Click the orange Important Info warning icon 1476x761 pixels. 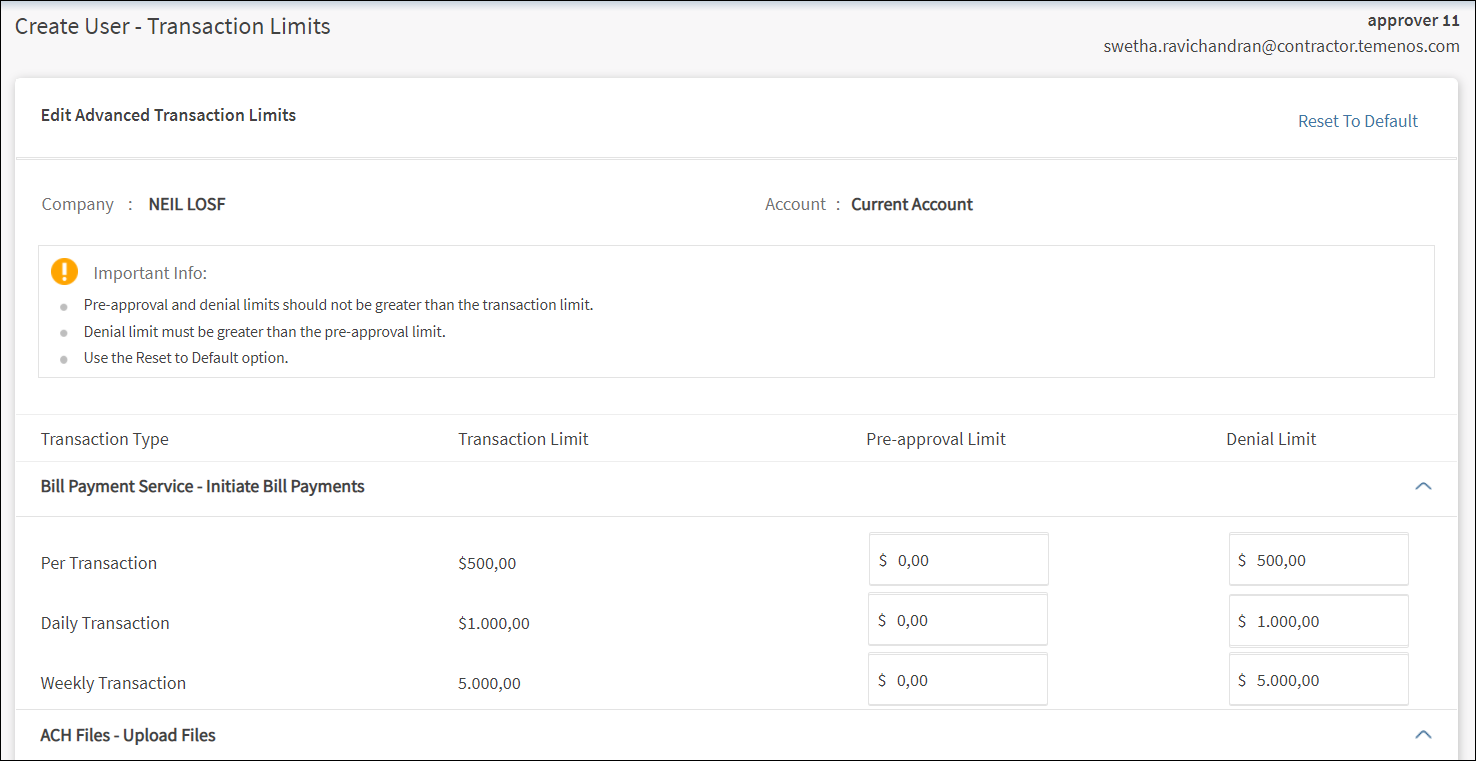point(64,271)
